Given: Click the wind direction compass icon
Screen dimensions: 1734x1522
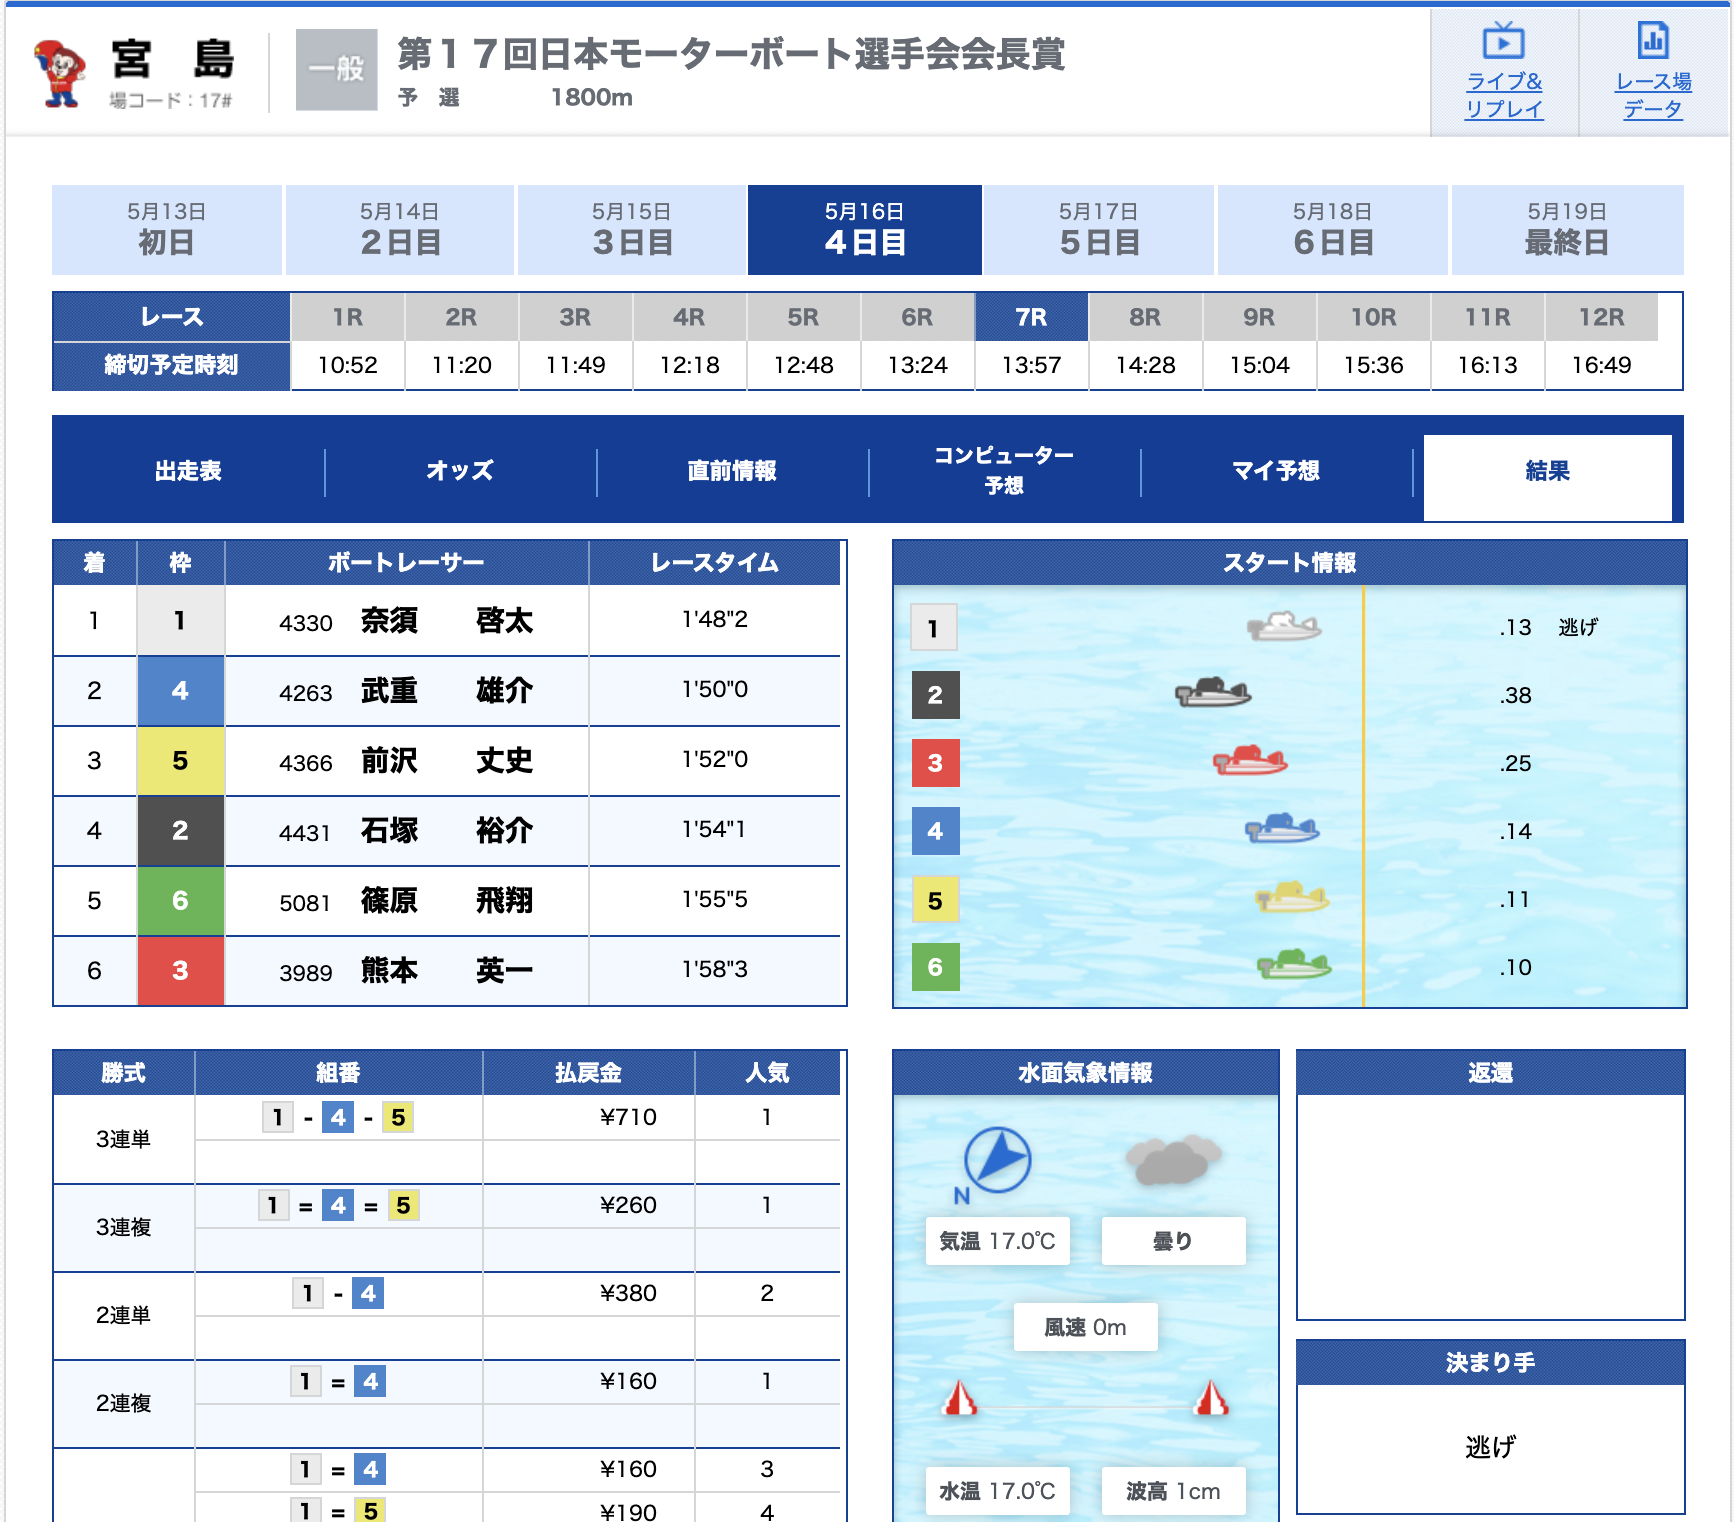Looking at the screenshot, I should 997,1160.
